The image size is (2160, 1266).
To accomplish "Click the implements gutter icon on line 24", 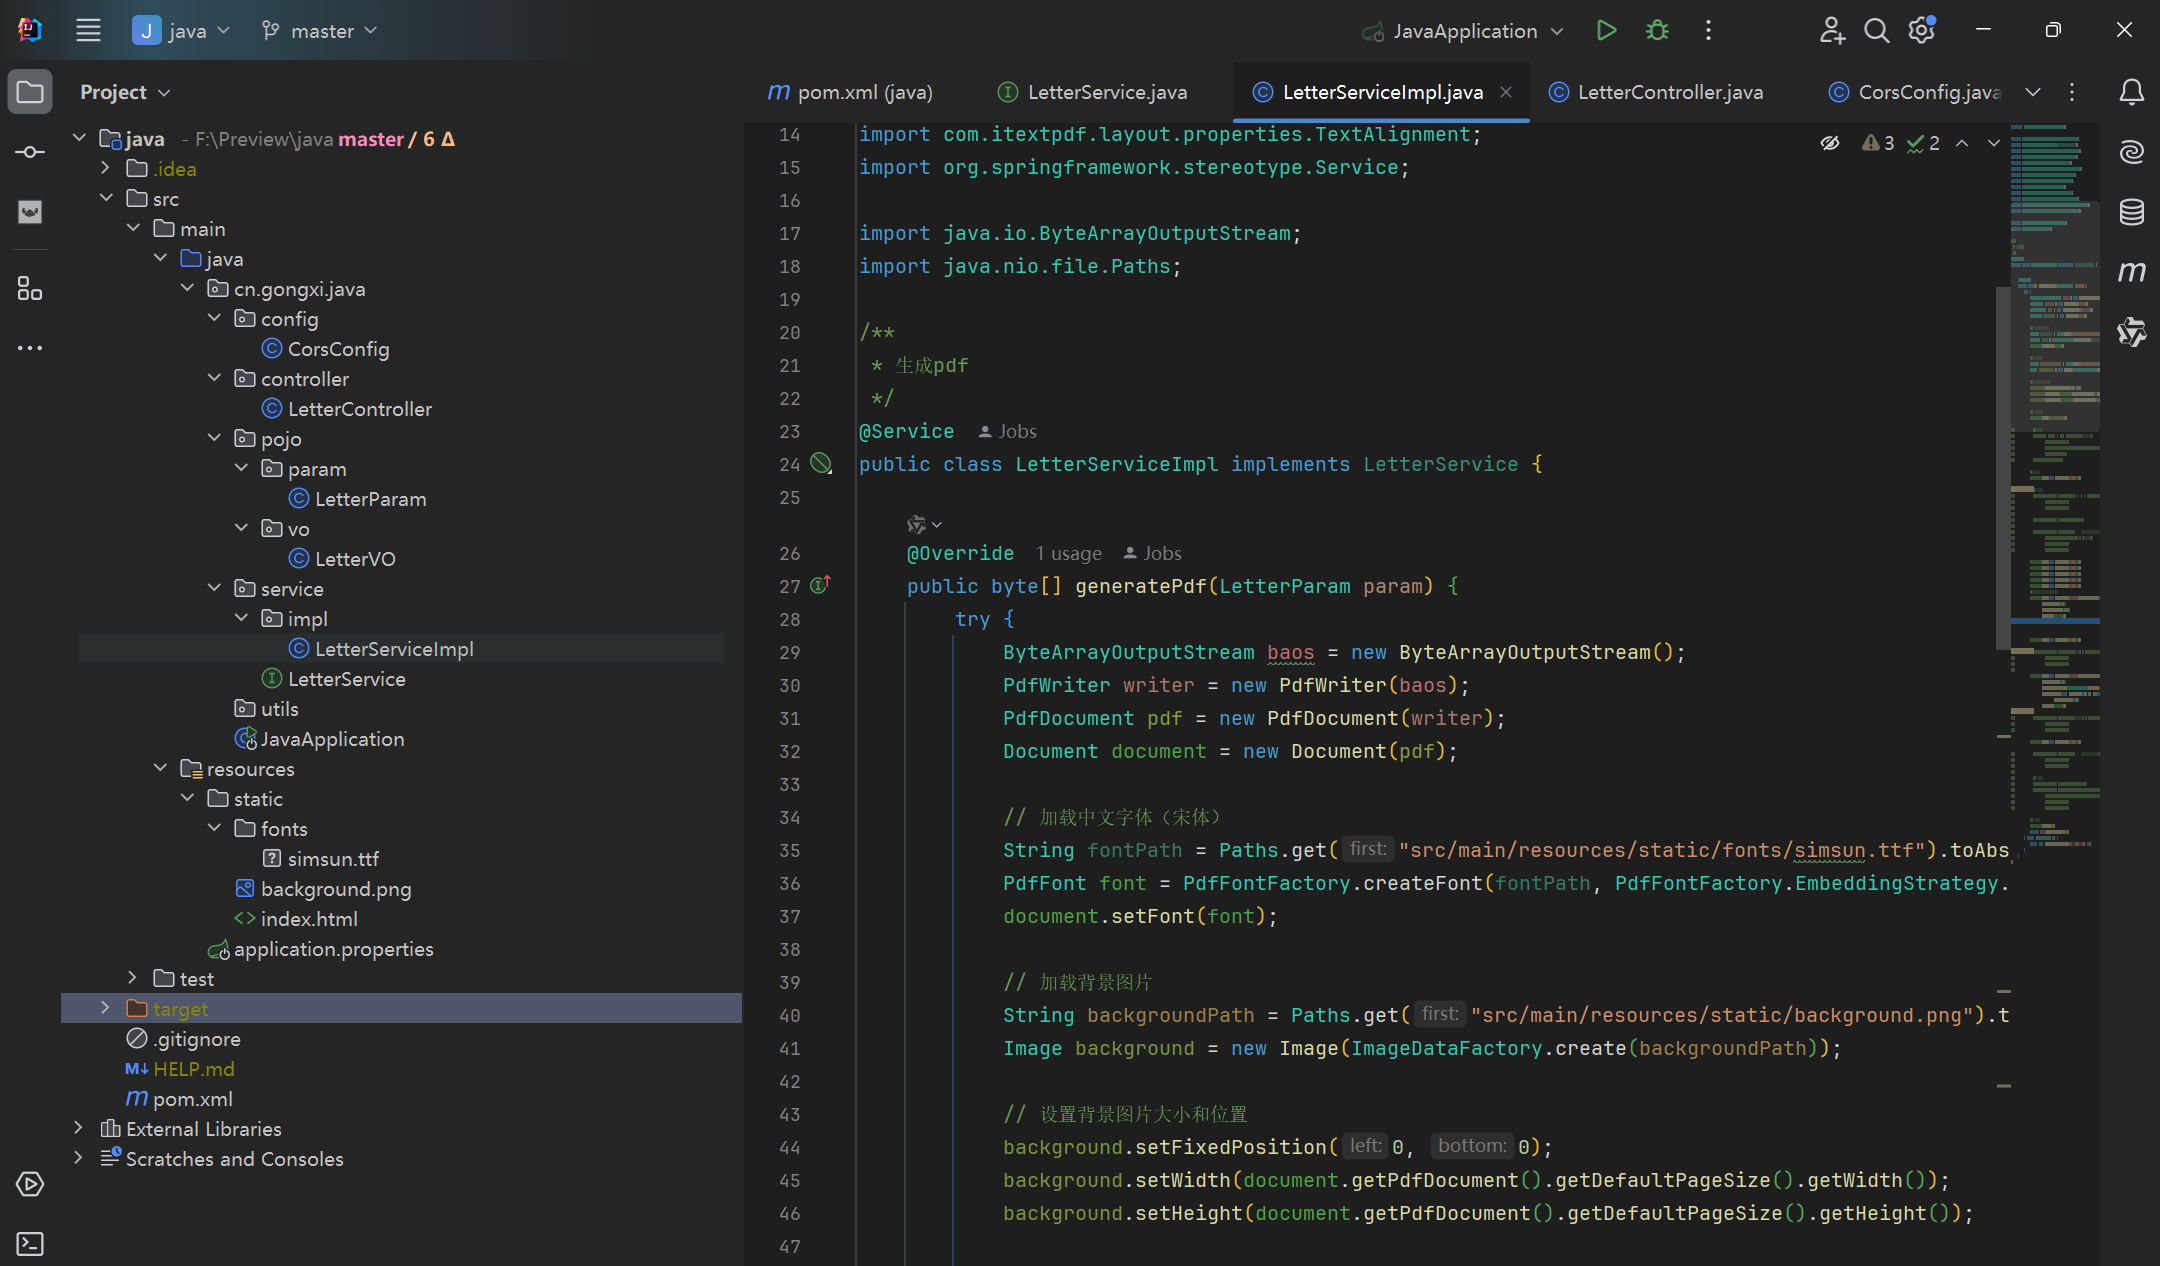I will (x=821, y=463).
